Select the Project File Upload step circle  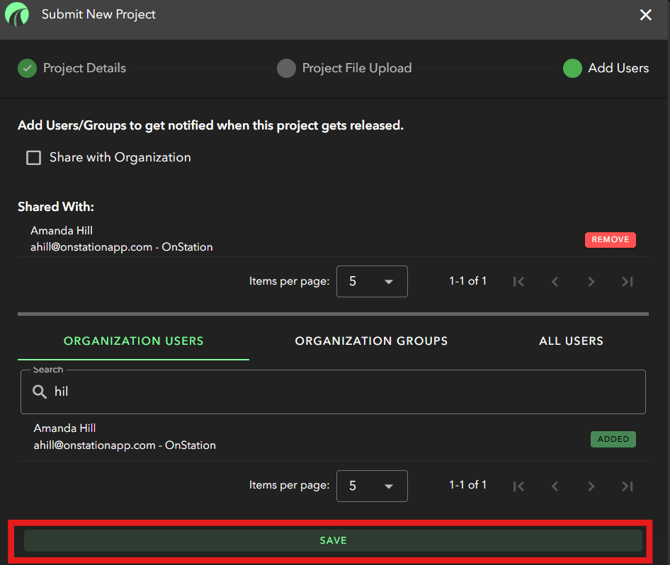286,68
